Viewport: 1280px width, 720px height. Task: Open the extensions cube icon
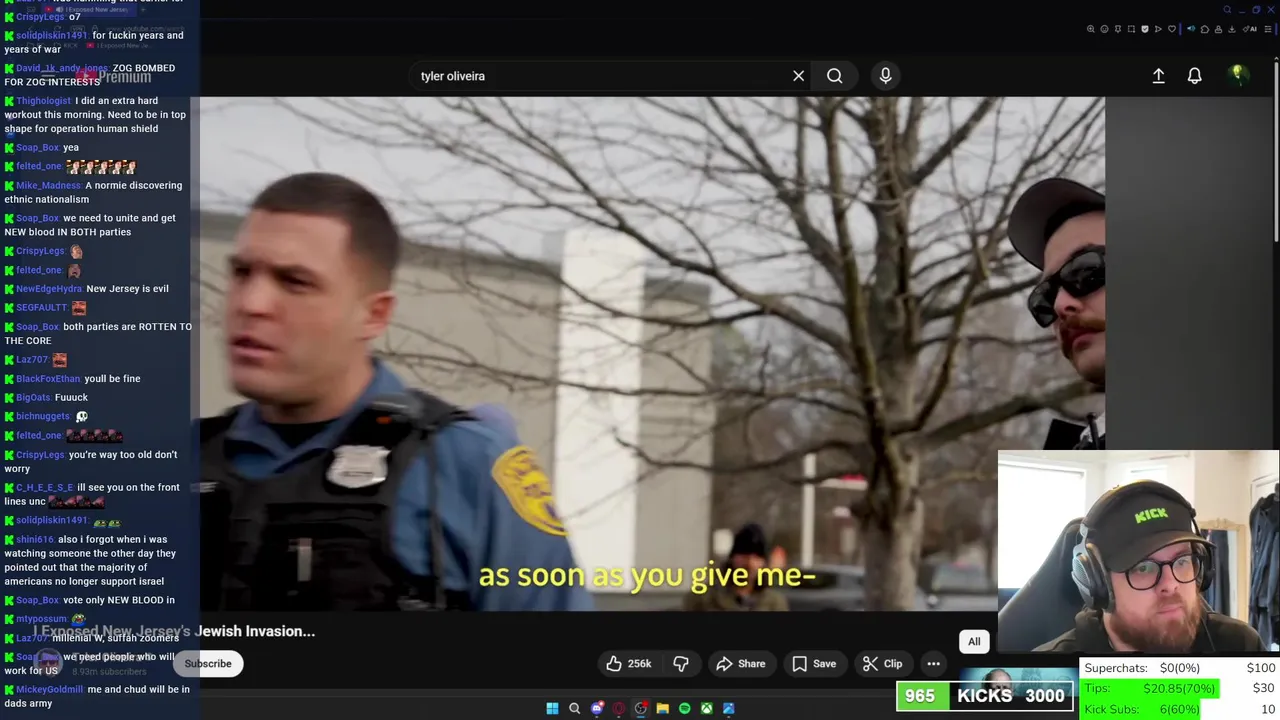tap(1205, 29)
